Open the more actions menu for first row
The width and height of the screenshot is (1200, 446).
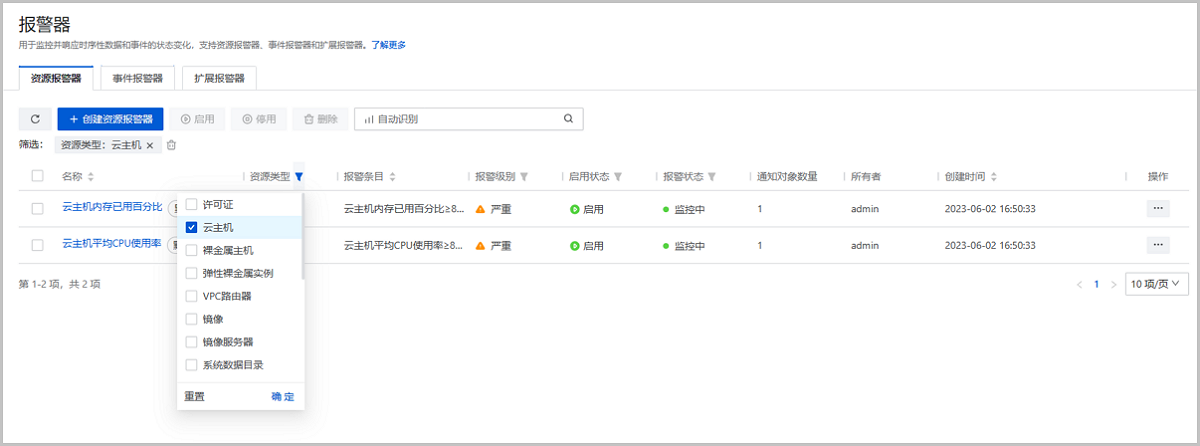tap(1158, 209)
